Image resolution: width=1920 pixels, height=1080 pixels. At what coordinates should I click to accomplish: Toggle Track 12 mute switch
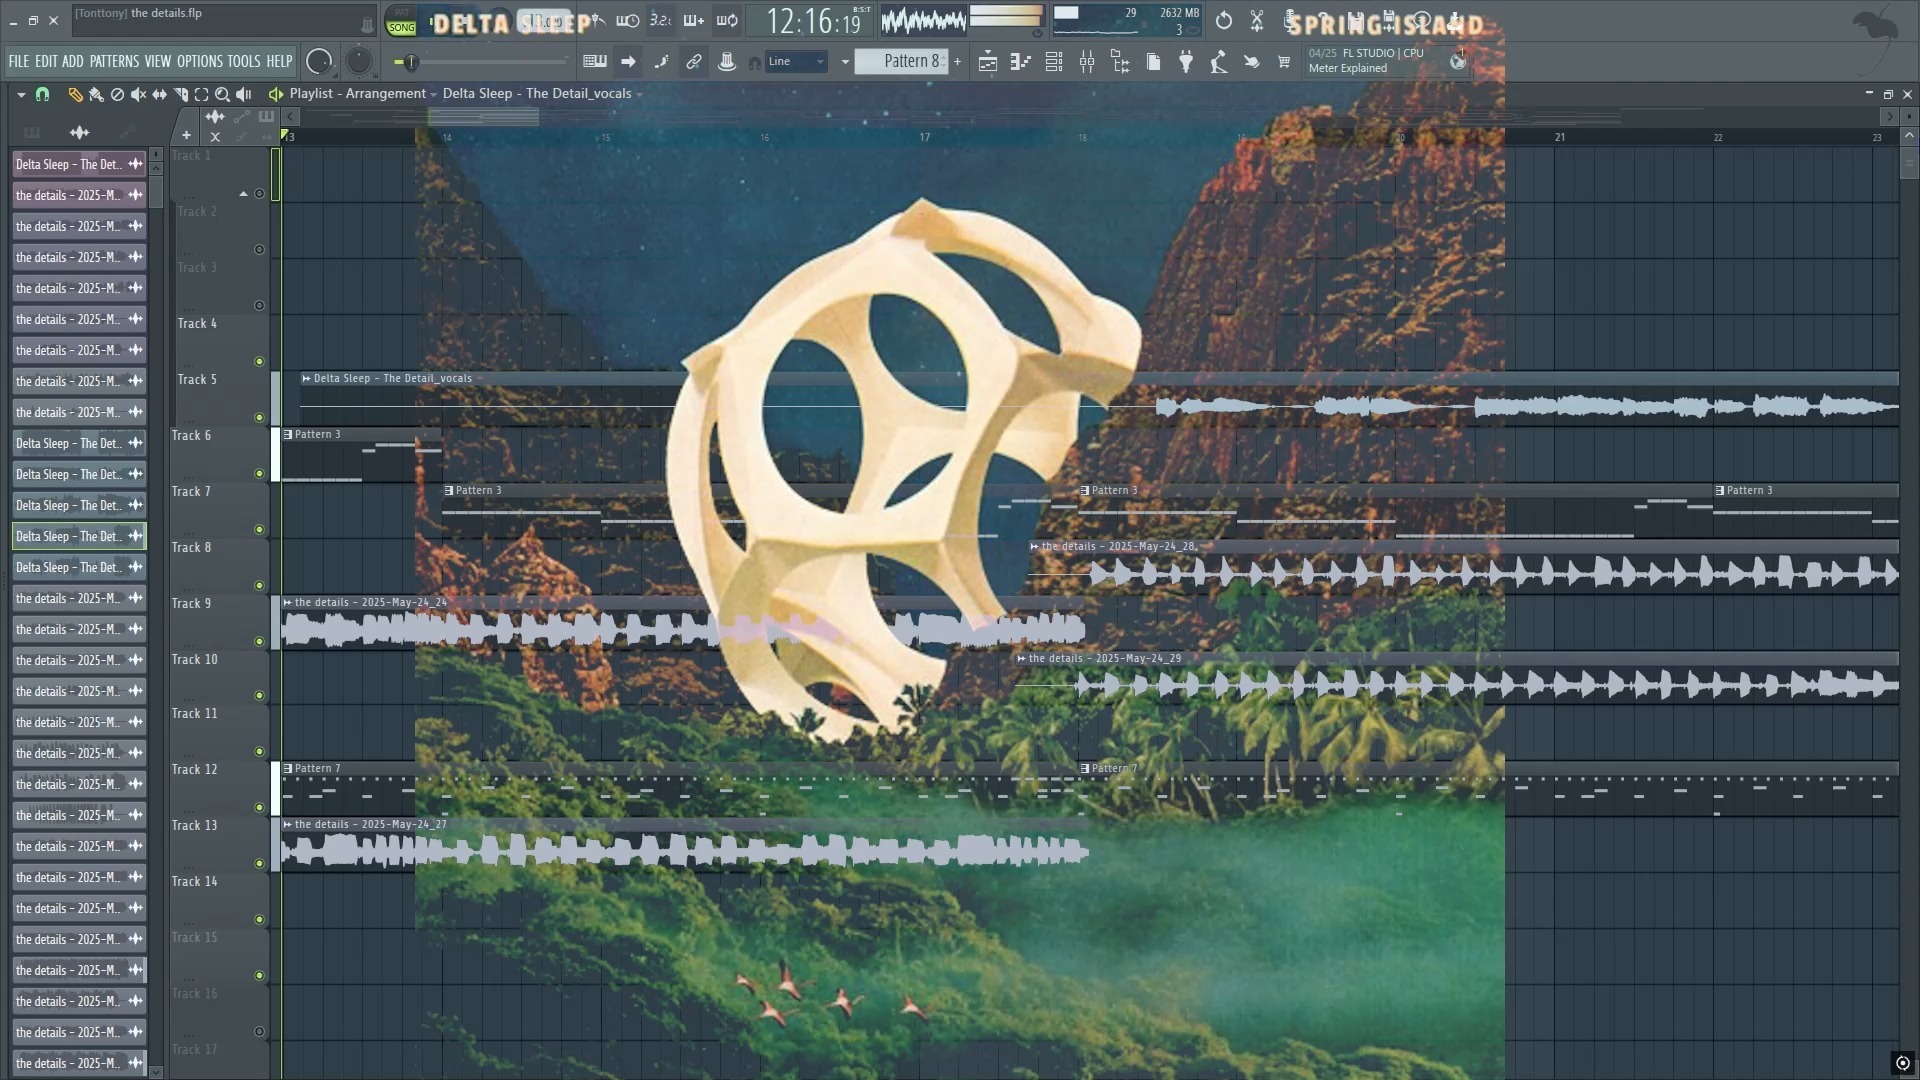259,807
